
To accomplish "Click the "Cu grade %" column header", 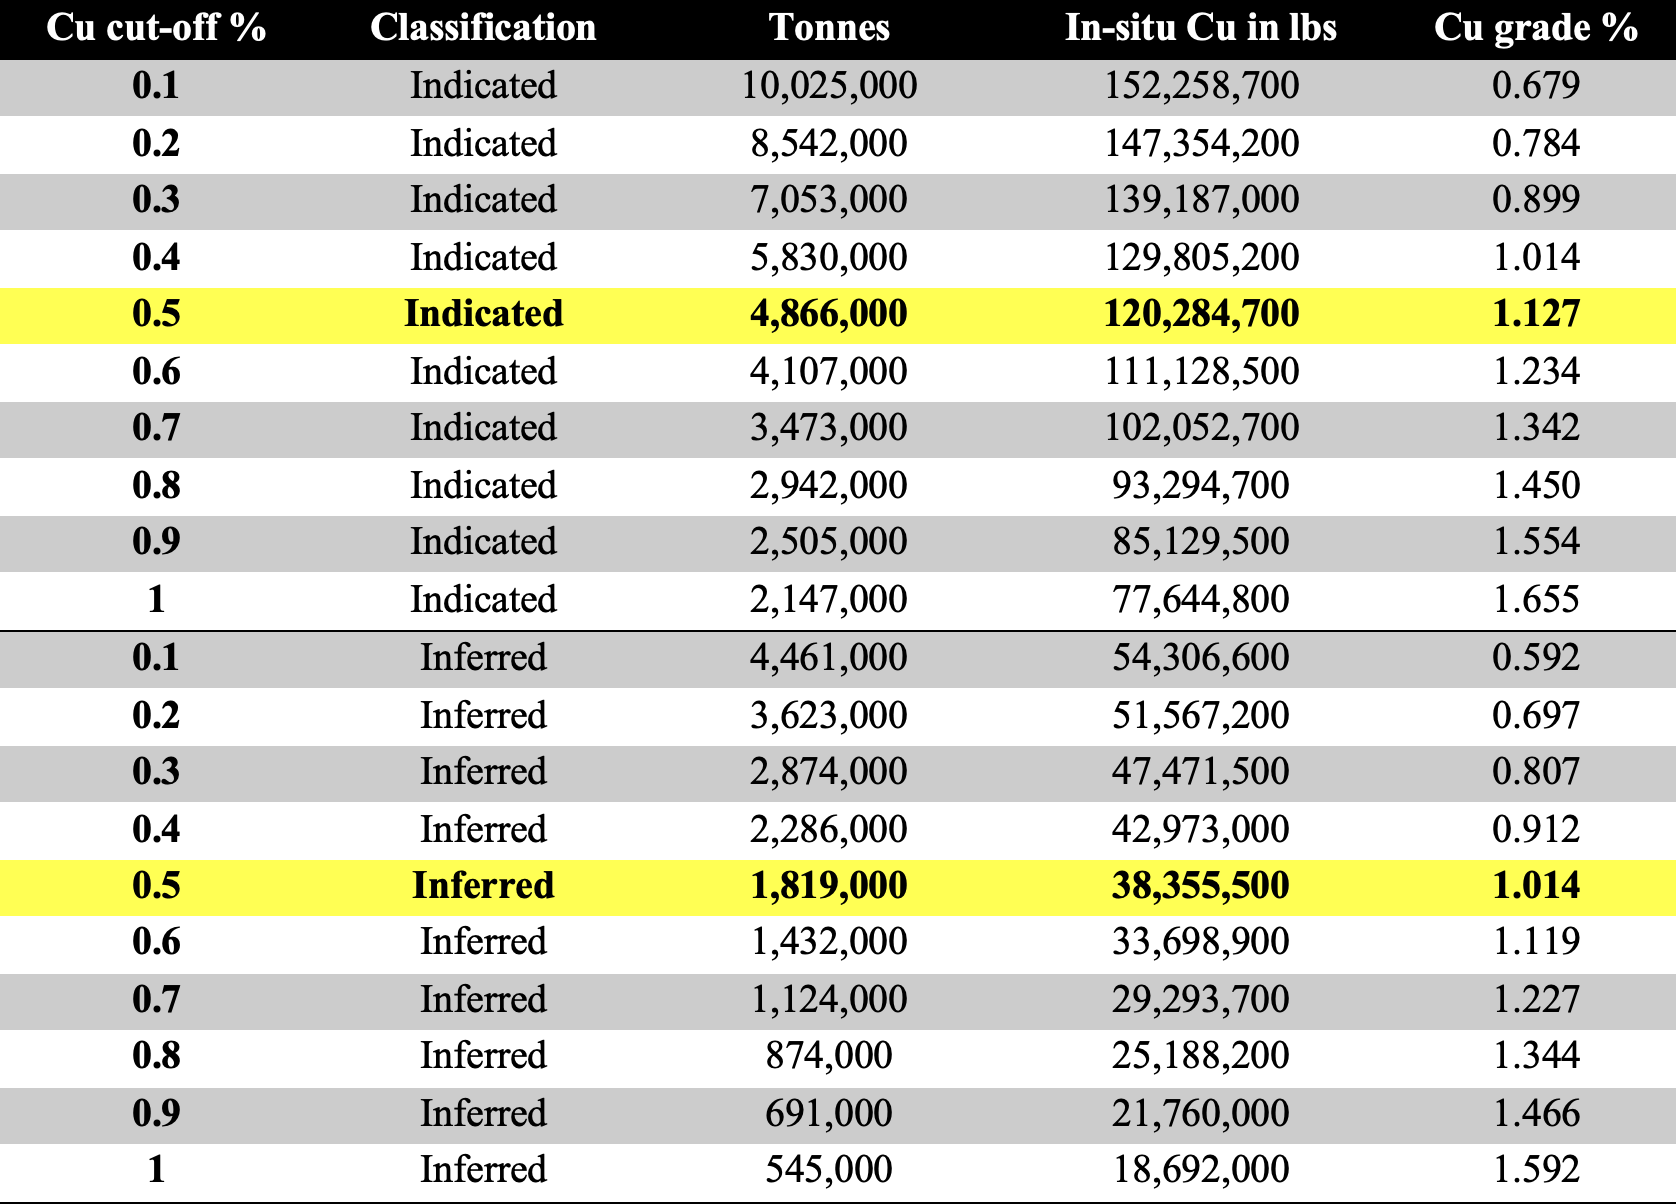I will [x=1535, y=28].
